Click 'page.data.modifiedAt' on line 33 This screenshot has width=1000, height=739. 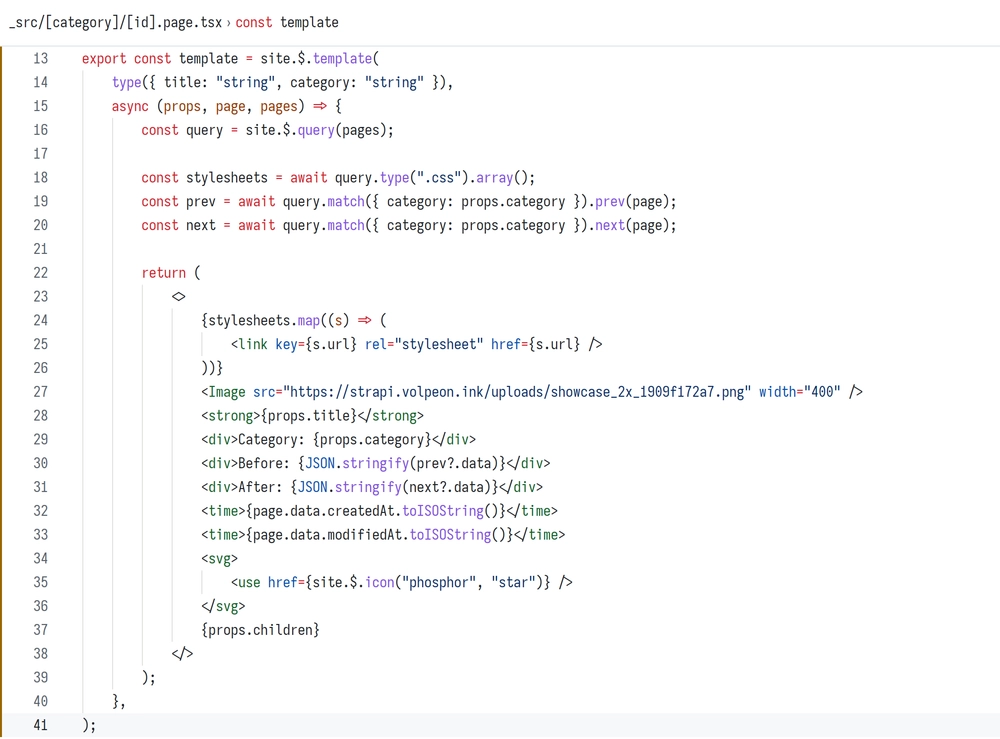point(328,535)
